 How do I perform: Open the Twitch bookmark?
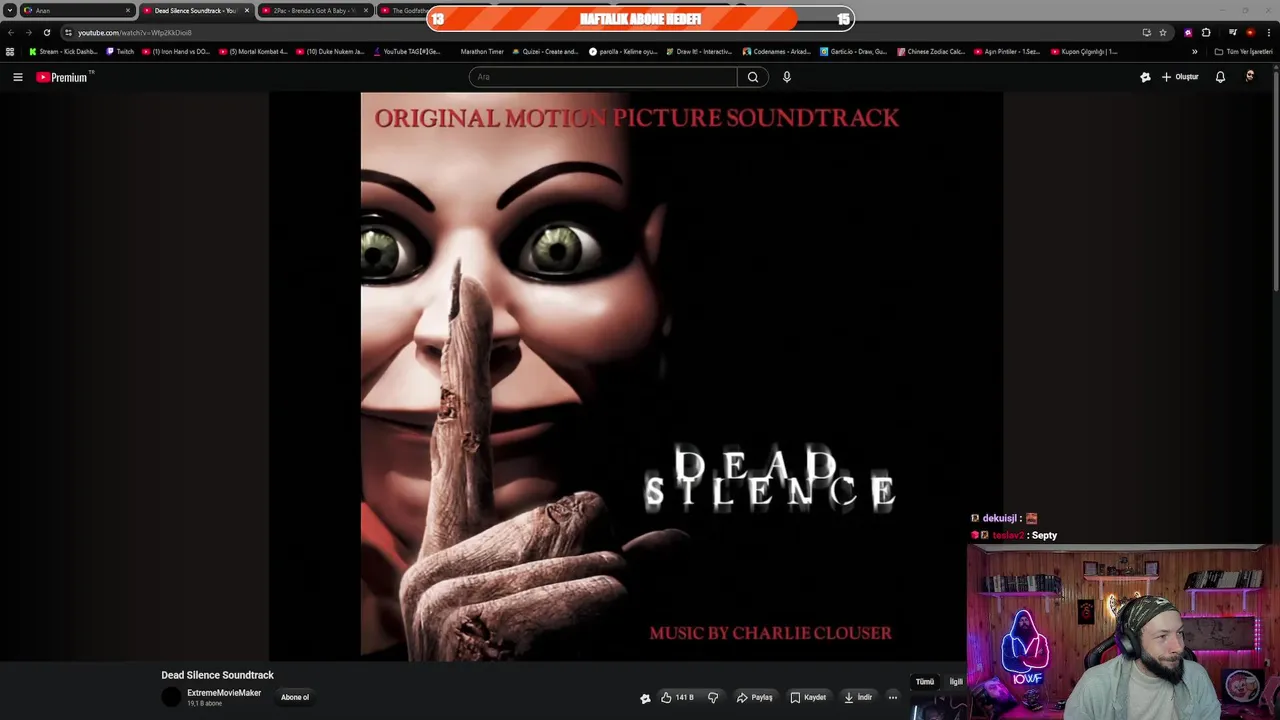click(120, 51)
